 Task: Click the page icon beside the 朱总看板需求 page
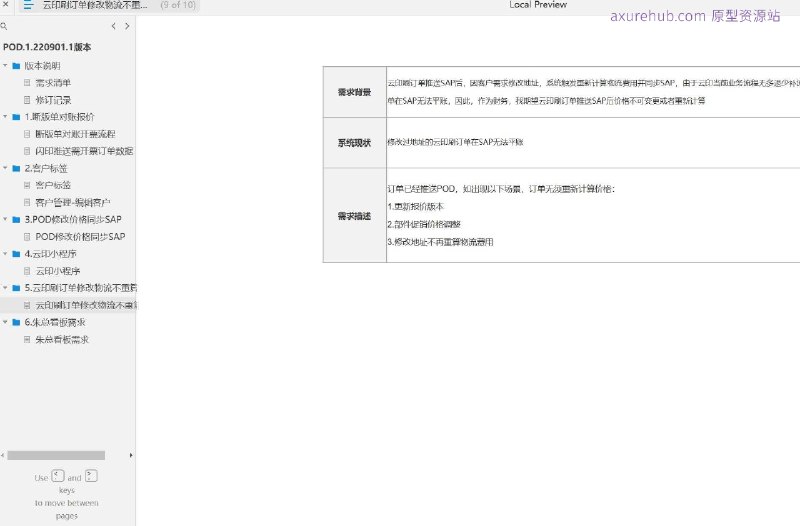coord(27,339)
